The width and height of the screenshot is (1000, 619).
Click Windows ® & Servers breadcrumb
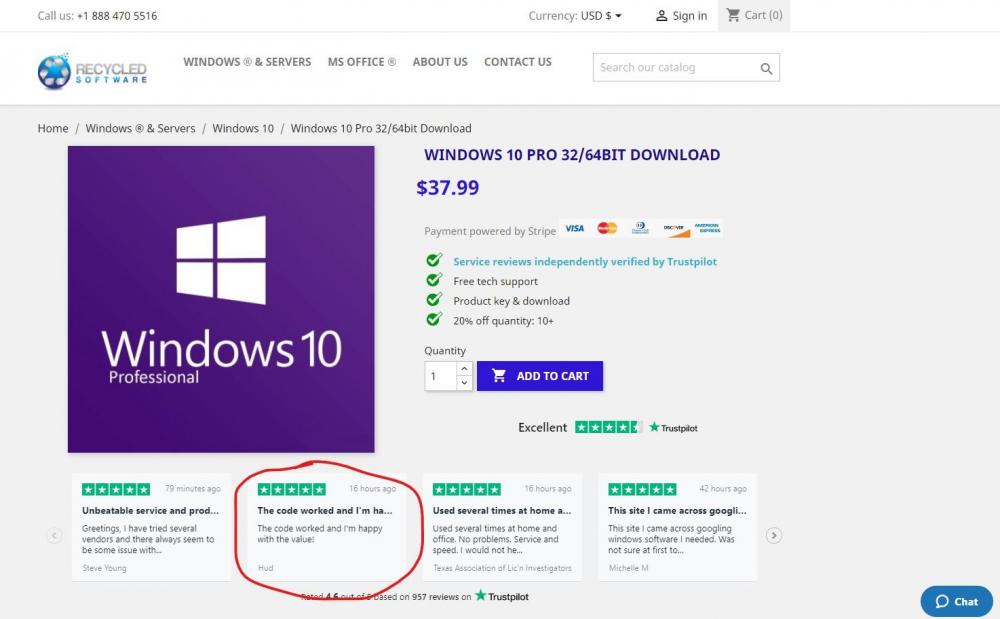point(140,128)
